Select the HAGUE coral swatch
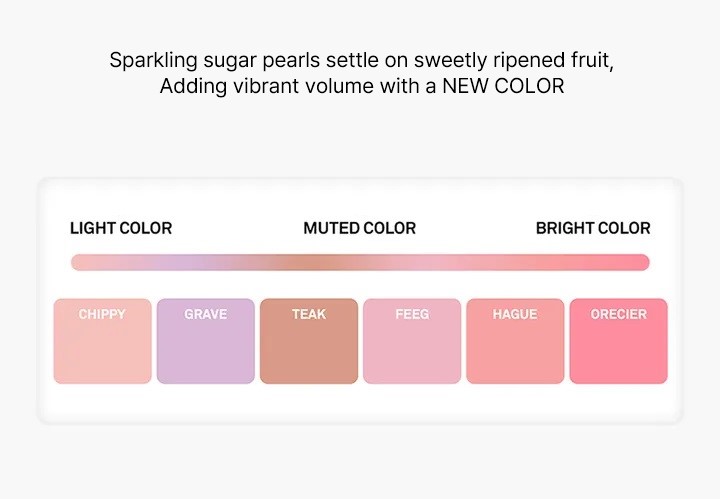720x499 pixels. pos(515,341)
